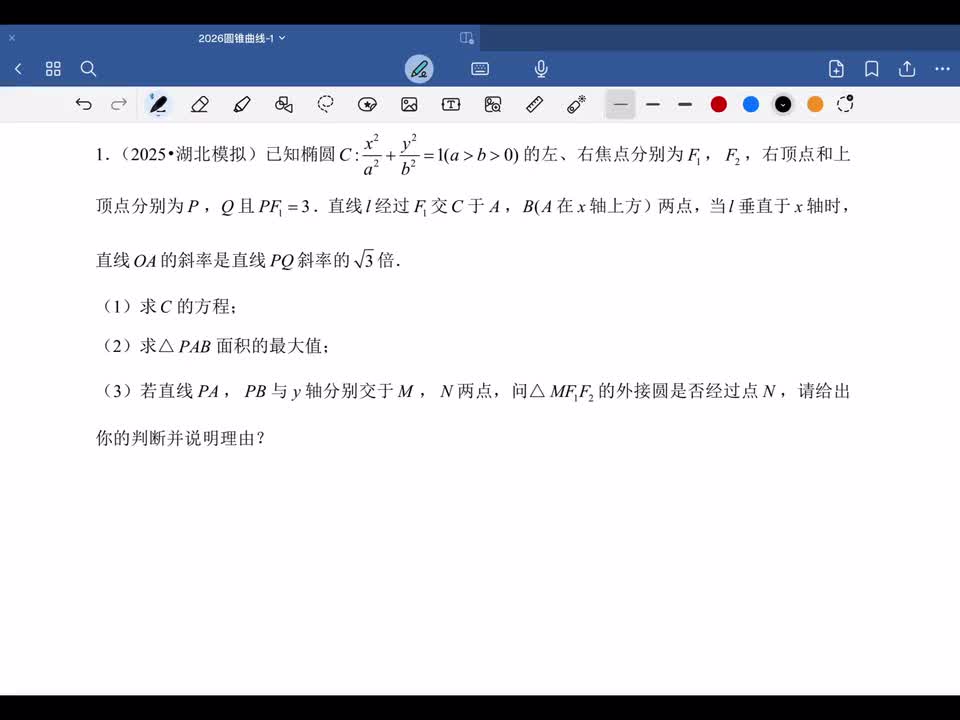Viewport: 960px width, 720px height.
Task: Pick the red pen color
Action: coord(719,105)
